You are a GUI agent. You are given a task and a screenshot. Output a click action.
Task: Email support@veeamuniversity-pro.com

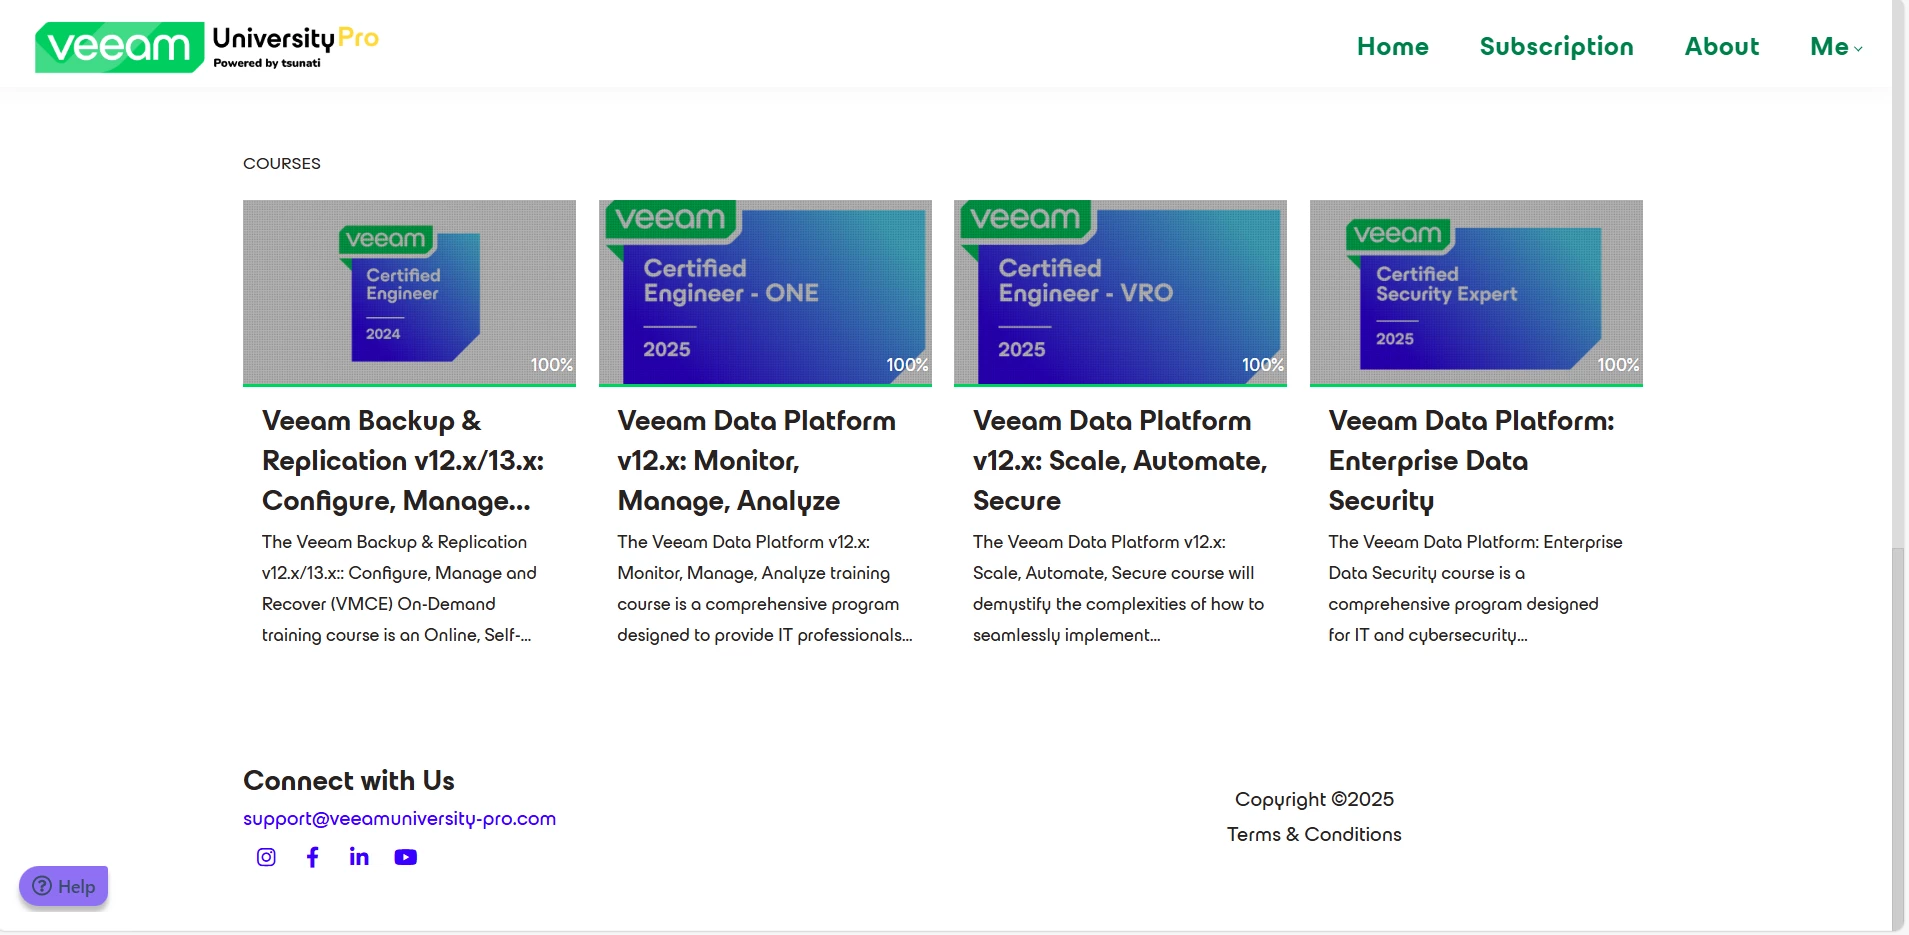[x=399, y=818]
